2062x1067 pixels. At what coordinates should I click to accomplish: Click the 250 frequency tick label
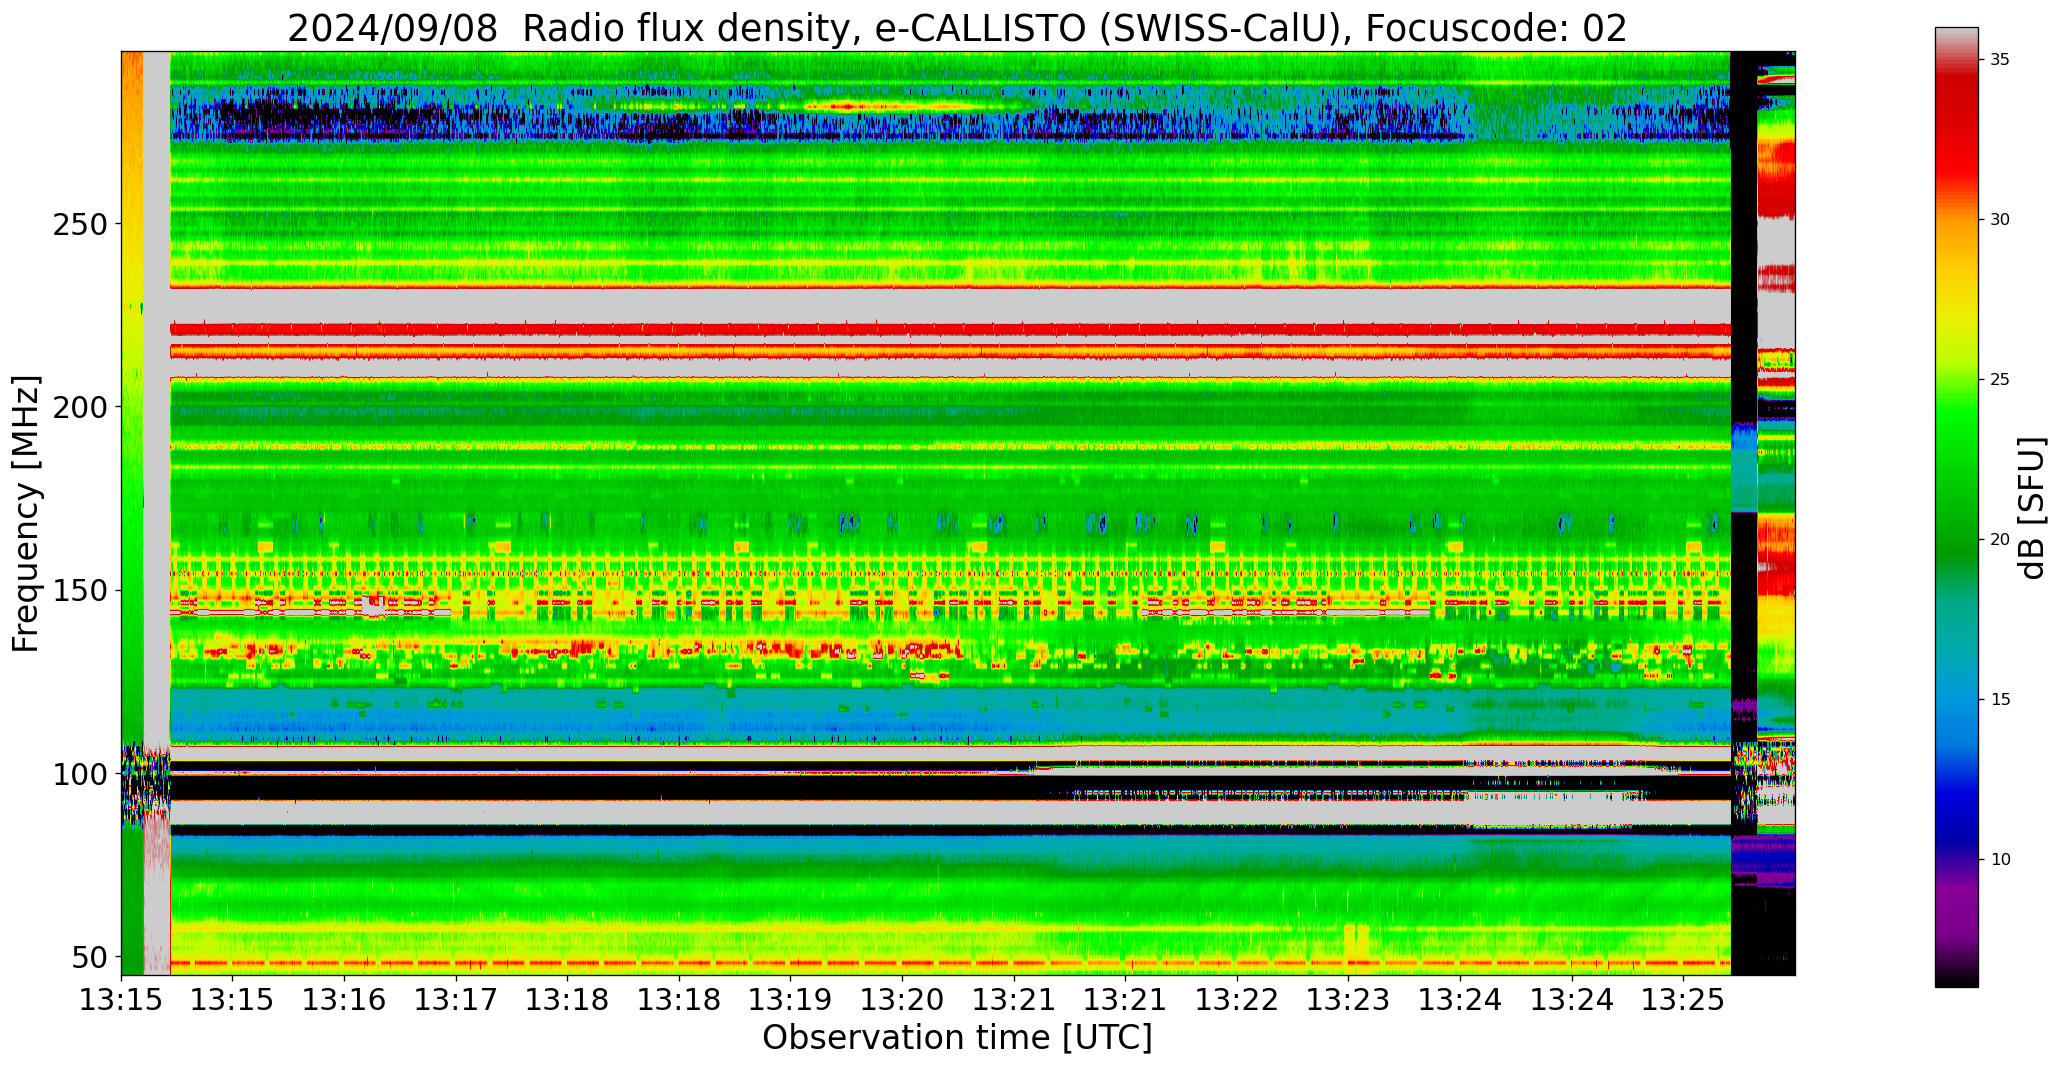pyautogui.click(x=78, y=224)
